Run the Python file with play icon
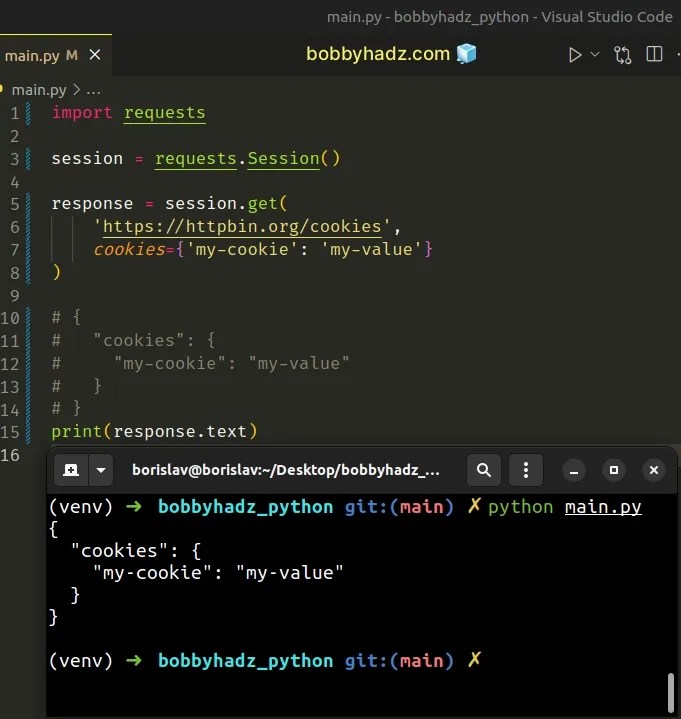The image size is (681, 719). point(575,55)
